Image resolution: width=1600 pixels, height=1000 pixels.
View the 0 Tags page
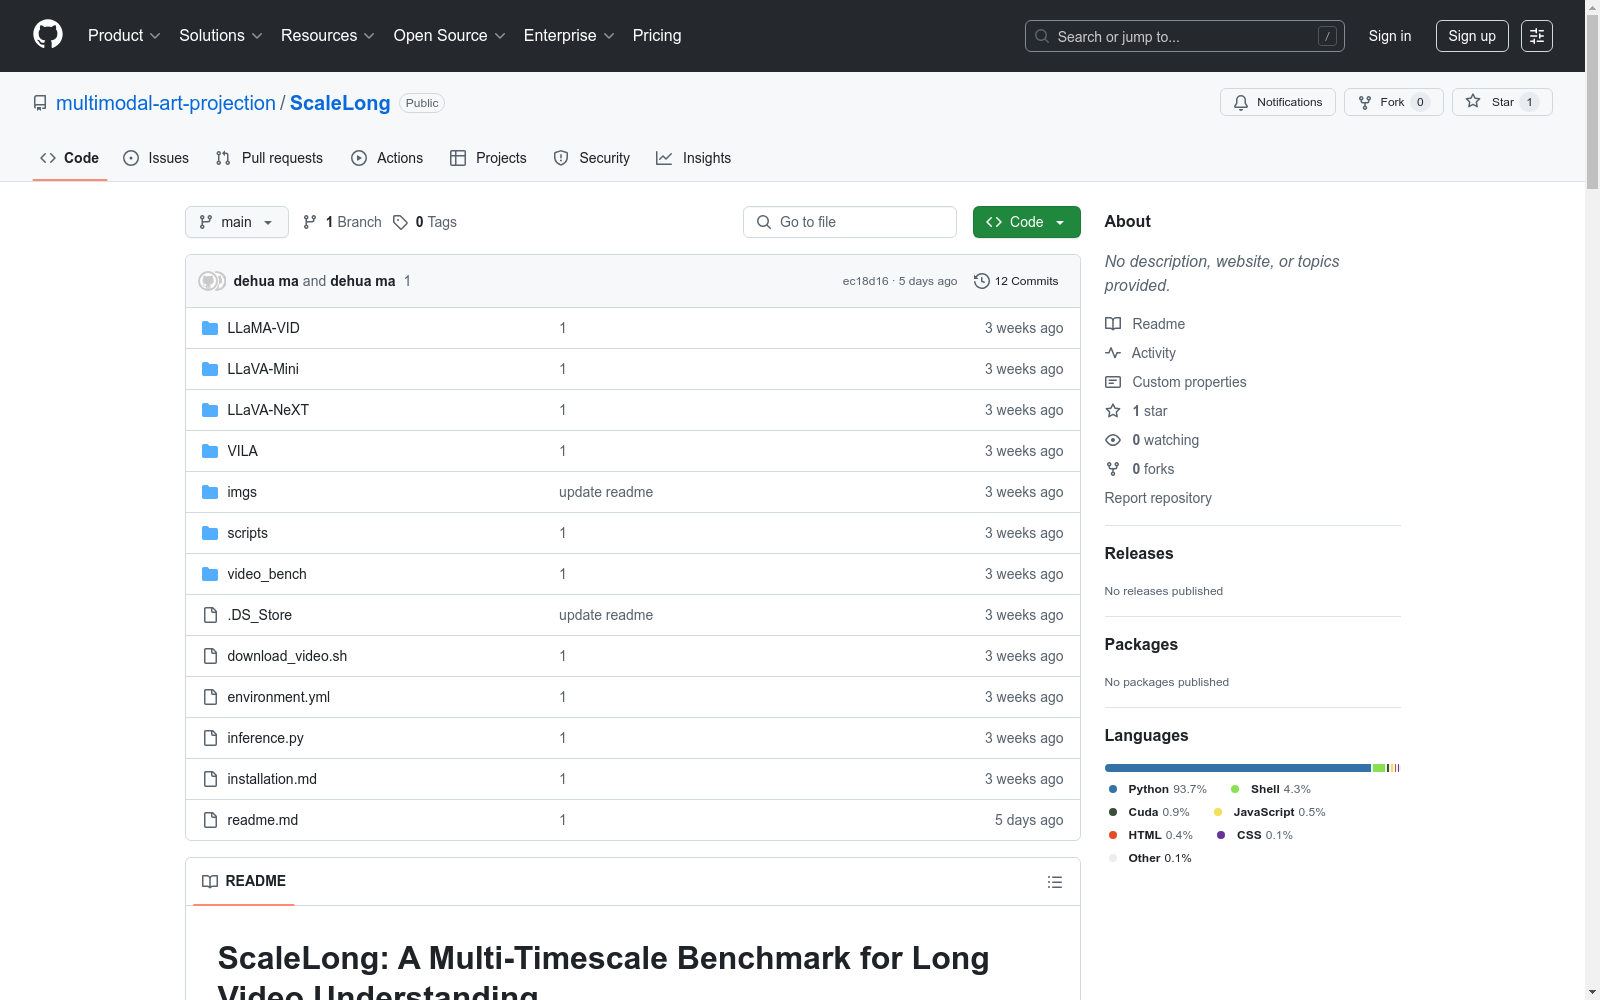(425, 222)
